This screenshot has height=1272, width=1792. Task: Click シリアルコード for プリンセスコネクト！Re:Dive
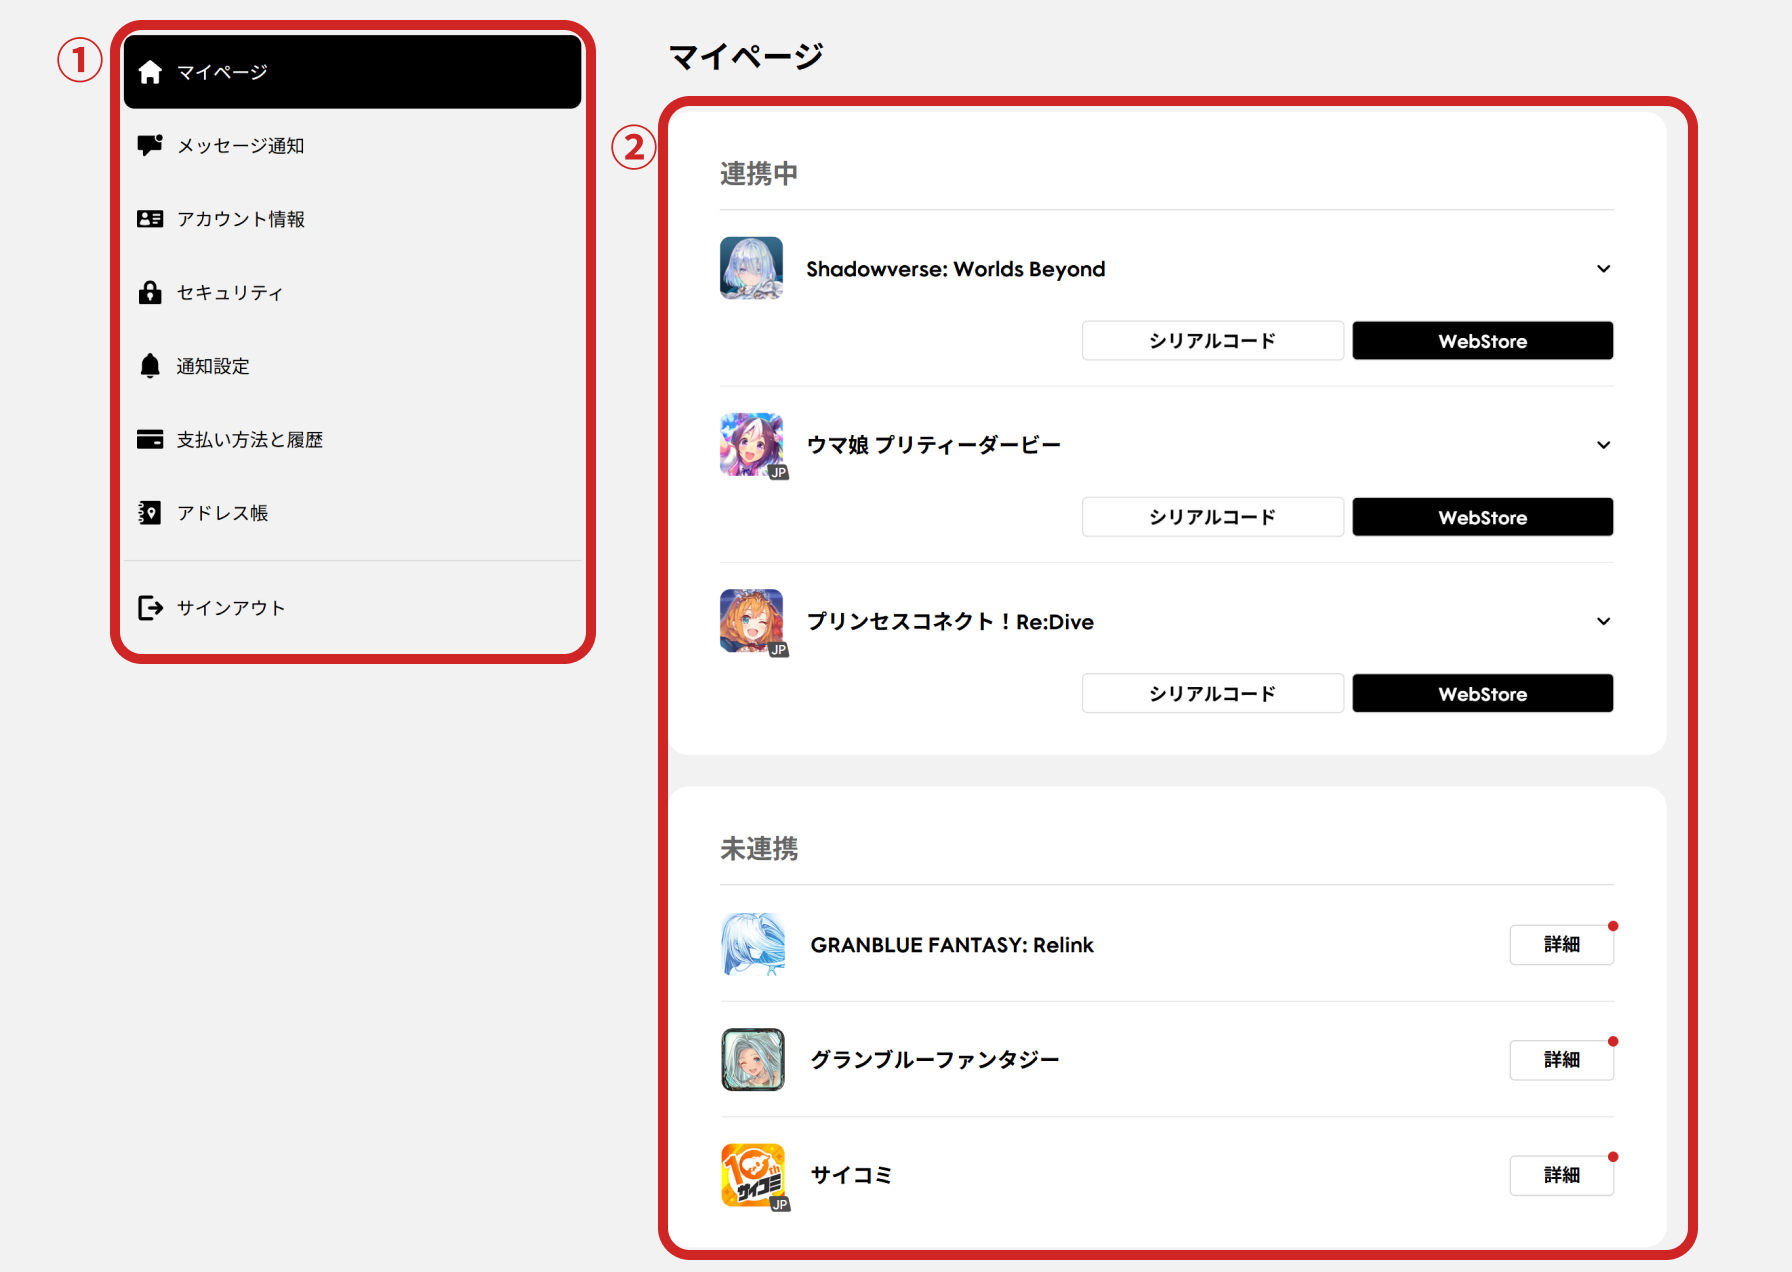click(x=1212, y=693)
